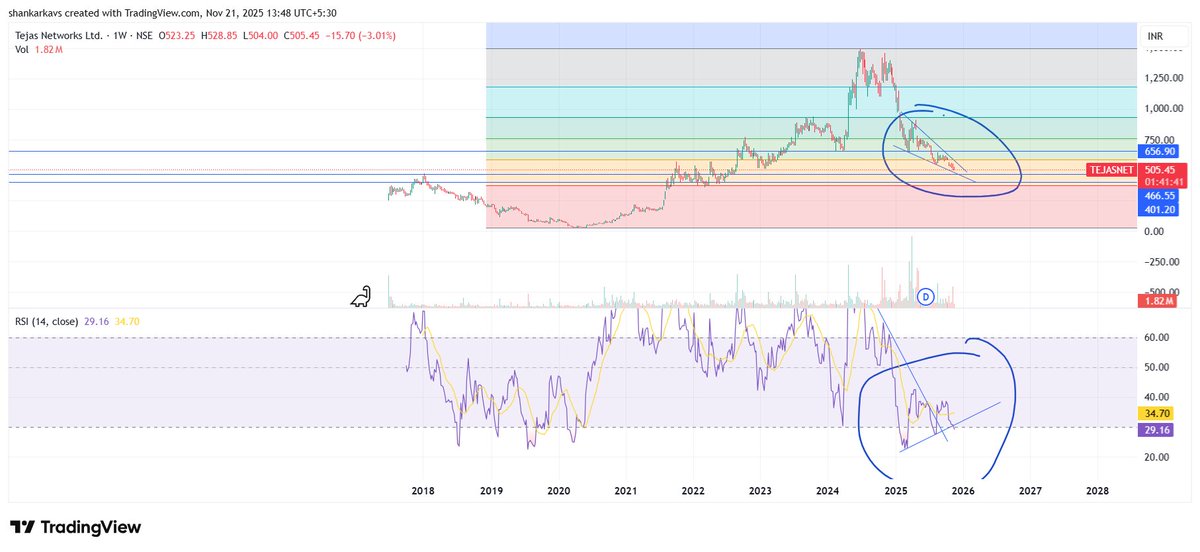Image resolution: width=1200 pixels, height=552 pixels.
Task: Click the 2019 label on the time axis
Action: pos(491,491)
